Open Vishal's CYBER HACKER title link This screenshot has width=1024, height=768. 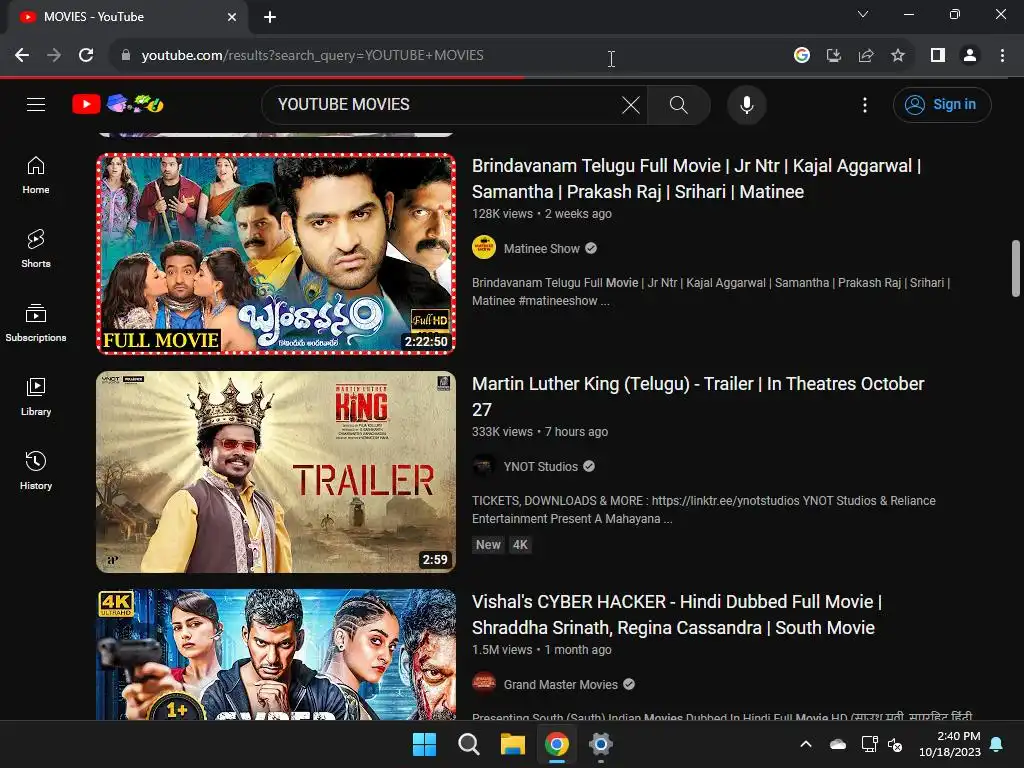coord(677,615)
